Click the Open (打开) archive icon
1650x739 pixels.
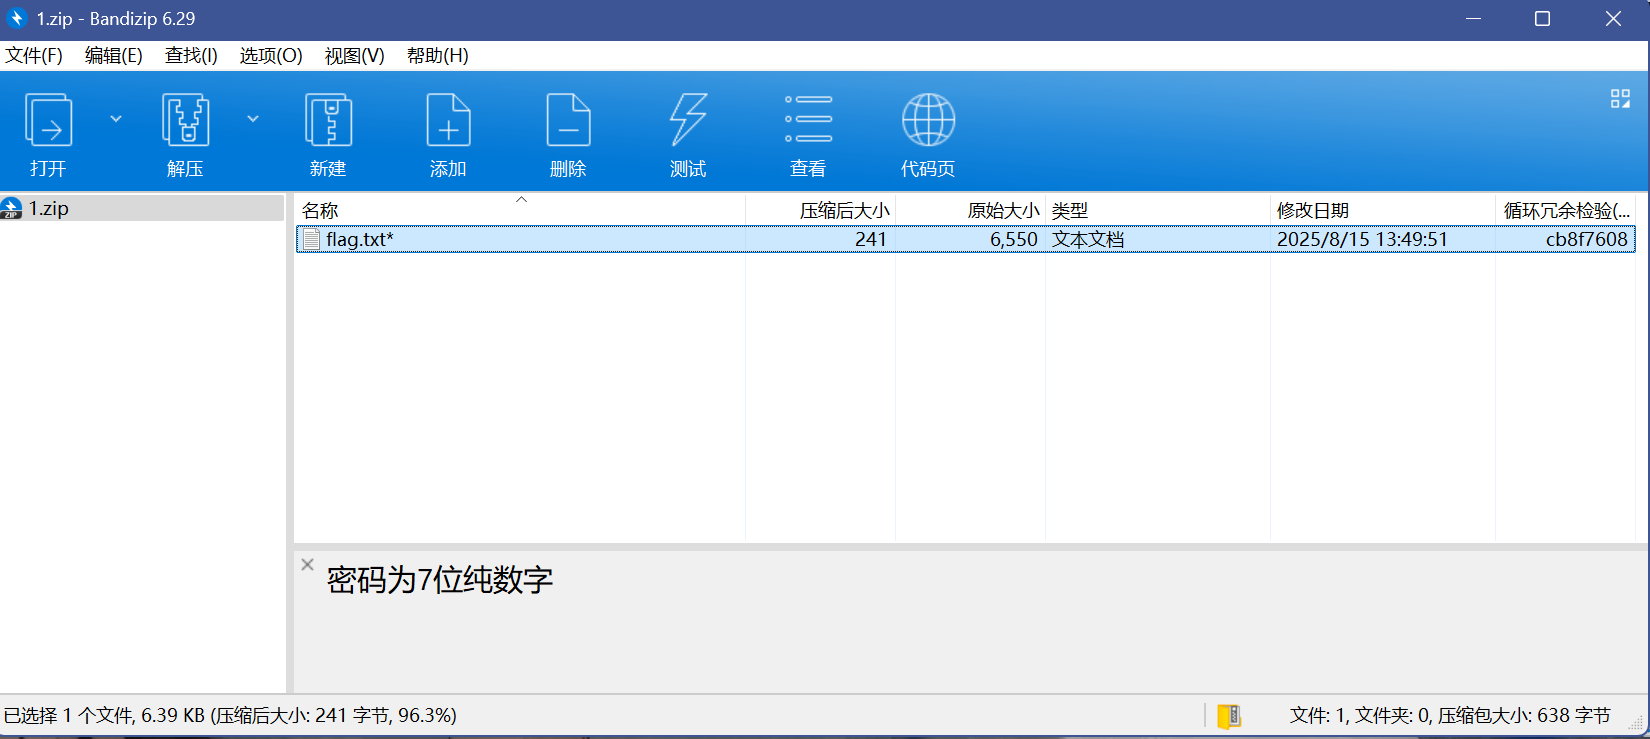(48, 122)
